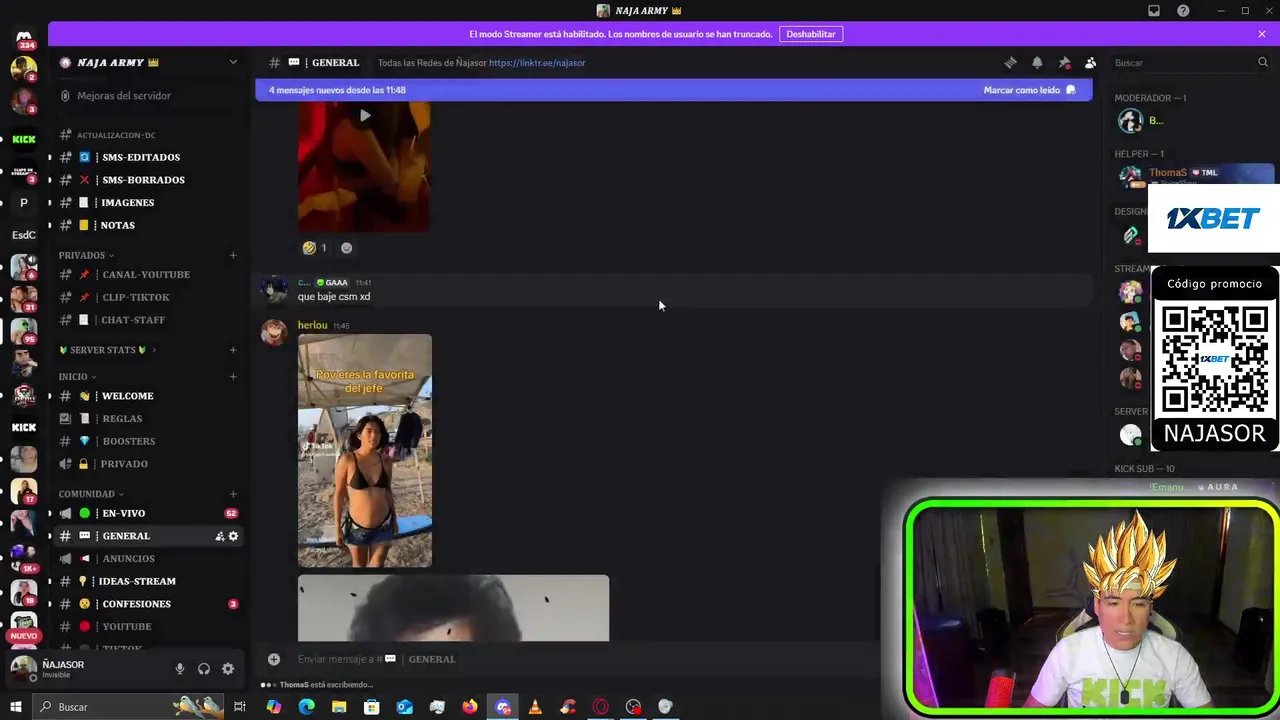Add reaction to video message
Image resolution: width=1280 pixels, height=720 pixels.
pos(346,248)
